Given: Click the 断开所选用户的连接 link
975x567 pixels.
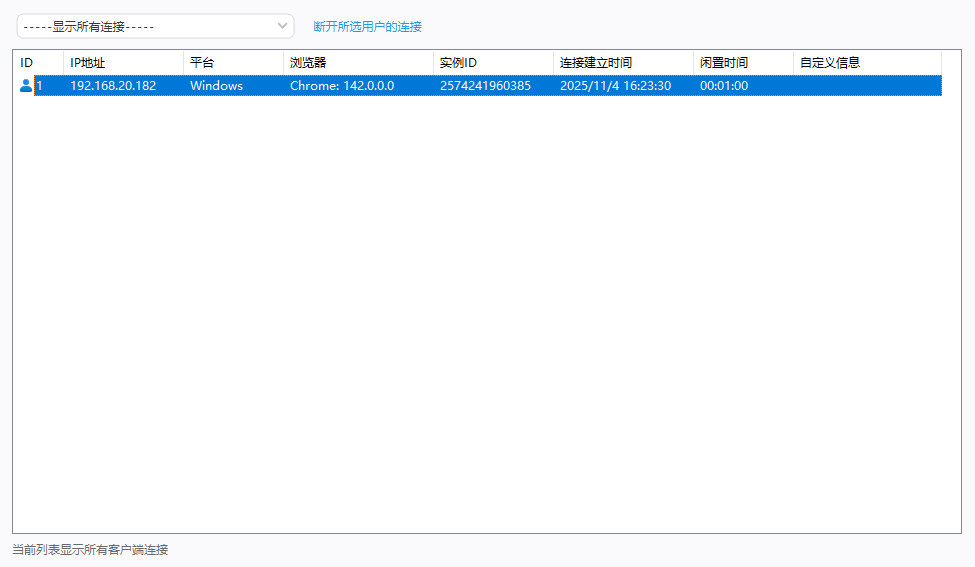Looking at the screenshot, I should [x=367, y=27].
